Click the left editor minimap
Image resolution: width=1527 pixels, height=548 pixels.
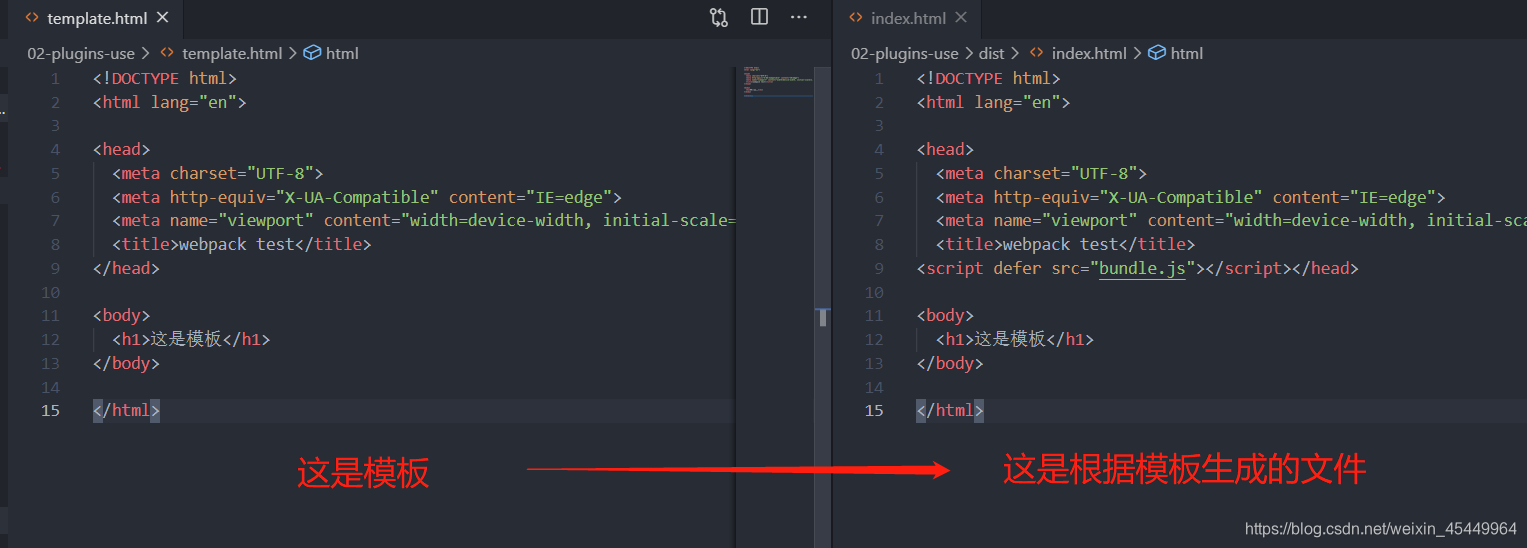click(x=777, y=82)
